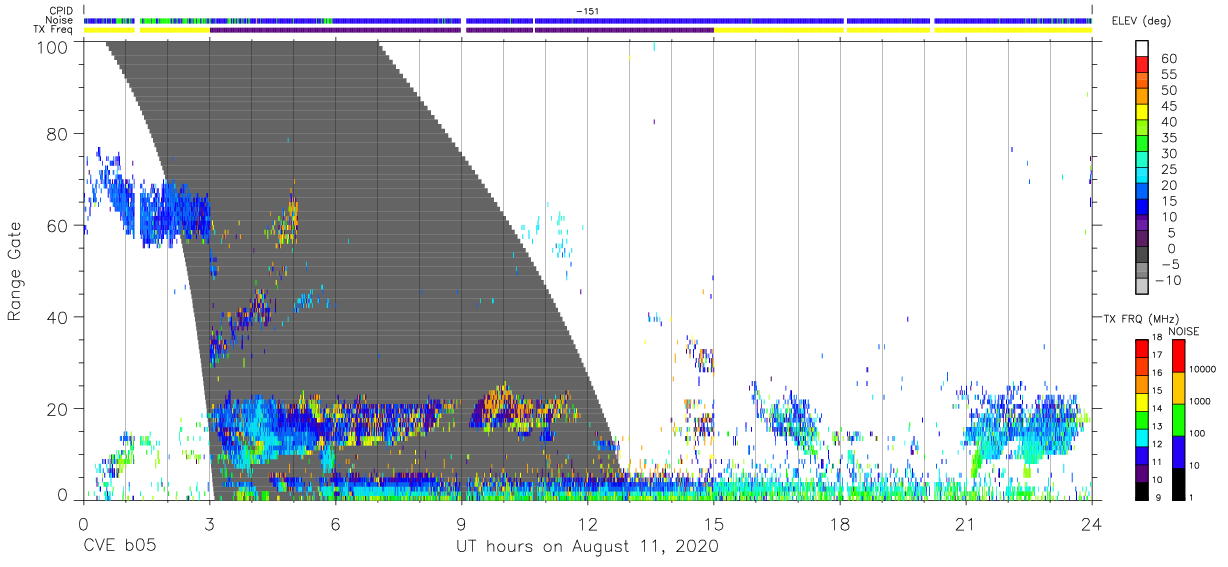Click the '-151' CPID value text
The width and height of the screenshot is (1228, 567).
point(587,11)
